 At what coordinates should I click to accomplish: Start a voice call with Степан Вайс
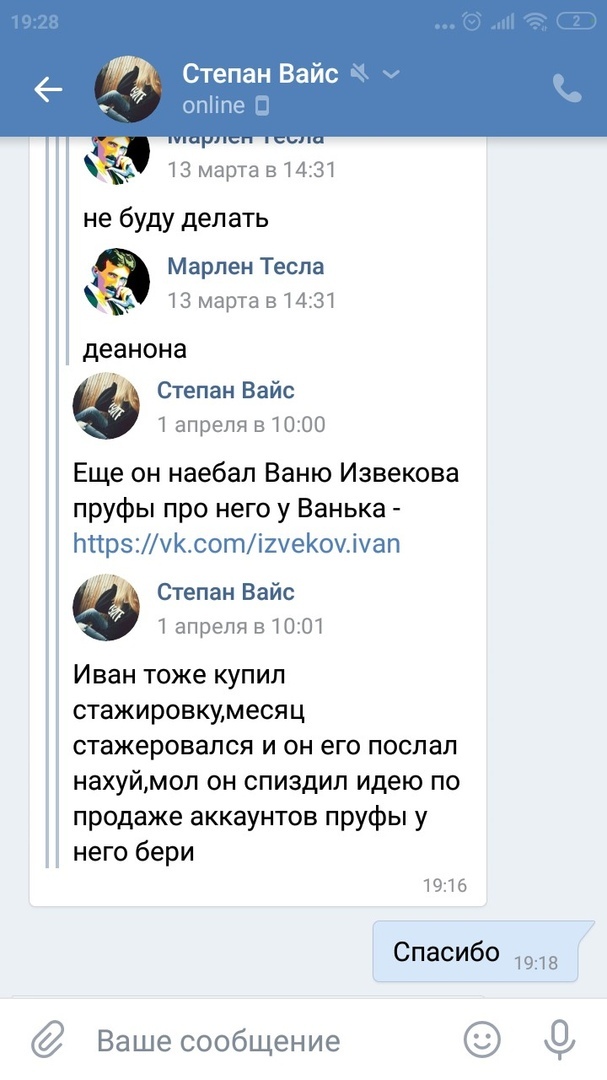(x=567, y=89)
